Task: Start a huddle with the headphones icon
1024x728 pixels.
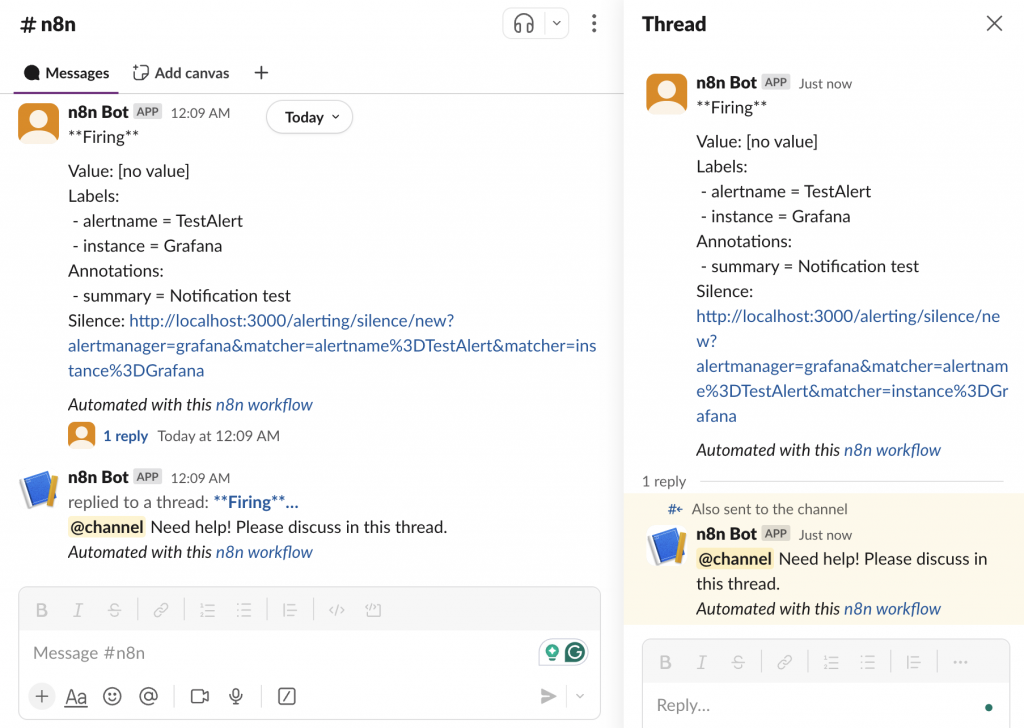Action: tap(524, 24)
